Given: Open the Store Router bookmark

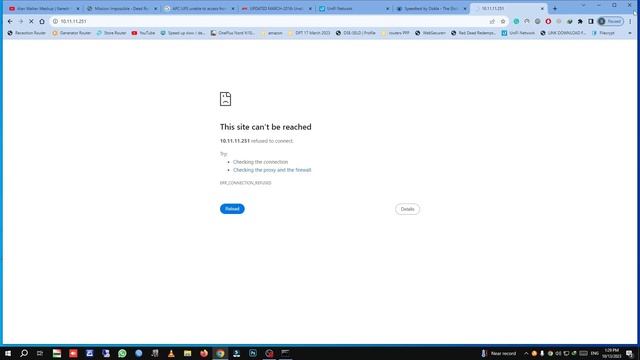Looking at the screenshot, I should [x=111, y=33].
